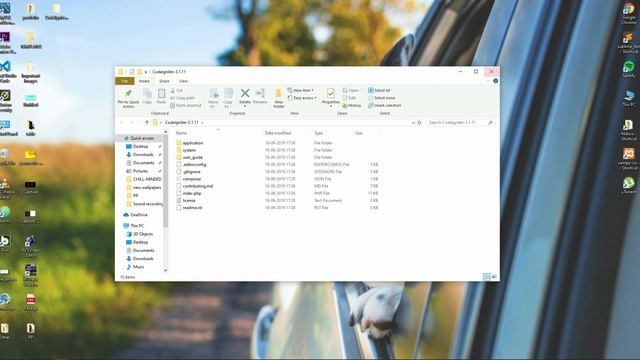Click the search magnifier icon
The image size is (640, 360).
490,122
